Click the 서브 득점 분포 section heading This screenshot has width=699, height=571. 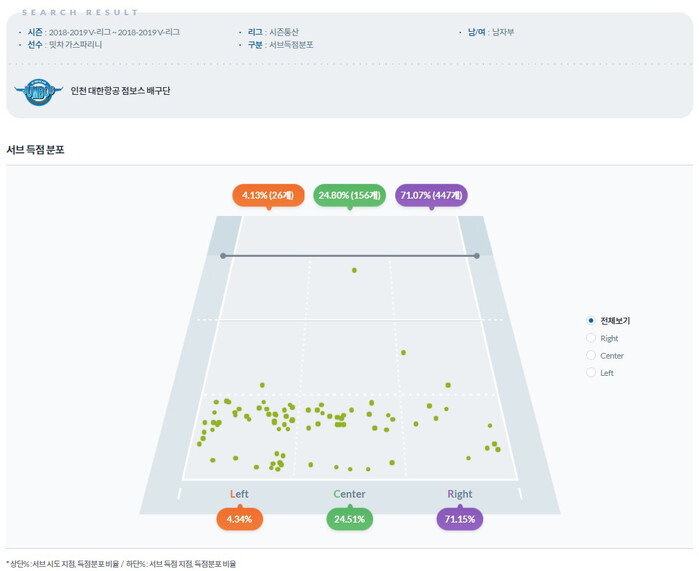click(x=35, y=150)
